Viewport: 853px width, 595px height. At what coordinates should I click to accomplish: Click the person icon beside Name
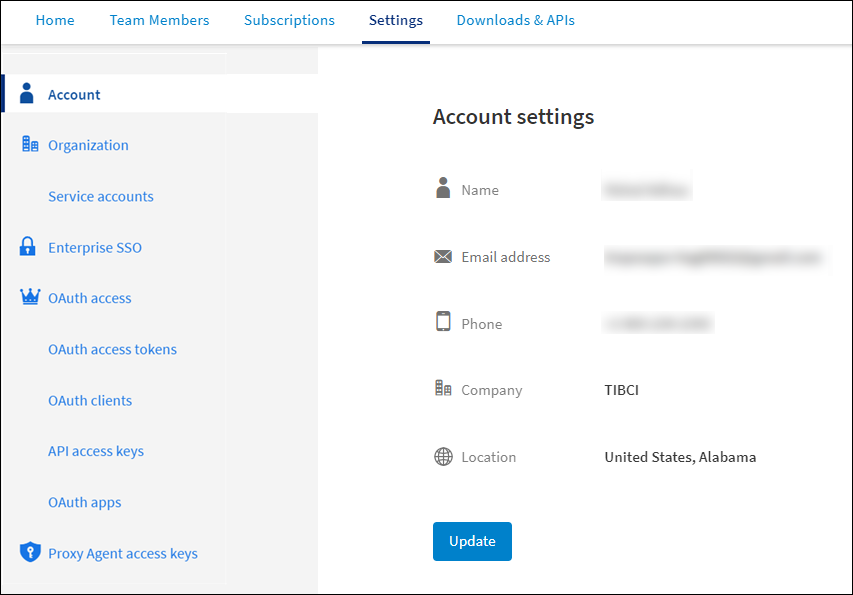coord(443,188)
